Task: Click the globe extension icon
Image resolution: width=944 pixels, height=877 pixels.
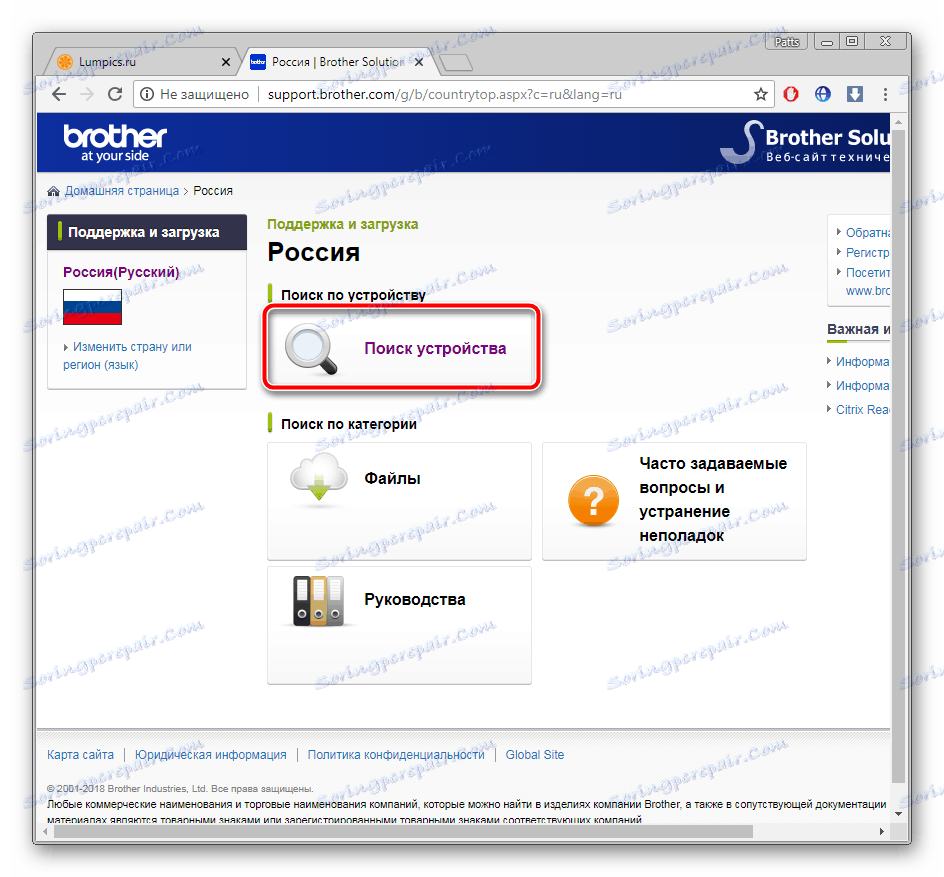Action: [x=822, y=93]
